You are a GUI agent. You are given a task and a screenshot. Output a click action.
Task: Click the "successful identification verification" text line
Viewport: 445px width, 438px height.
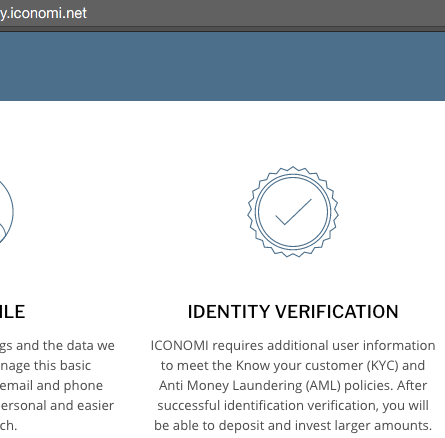[293, 406]
